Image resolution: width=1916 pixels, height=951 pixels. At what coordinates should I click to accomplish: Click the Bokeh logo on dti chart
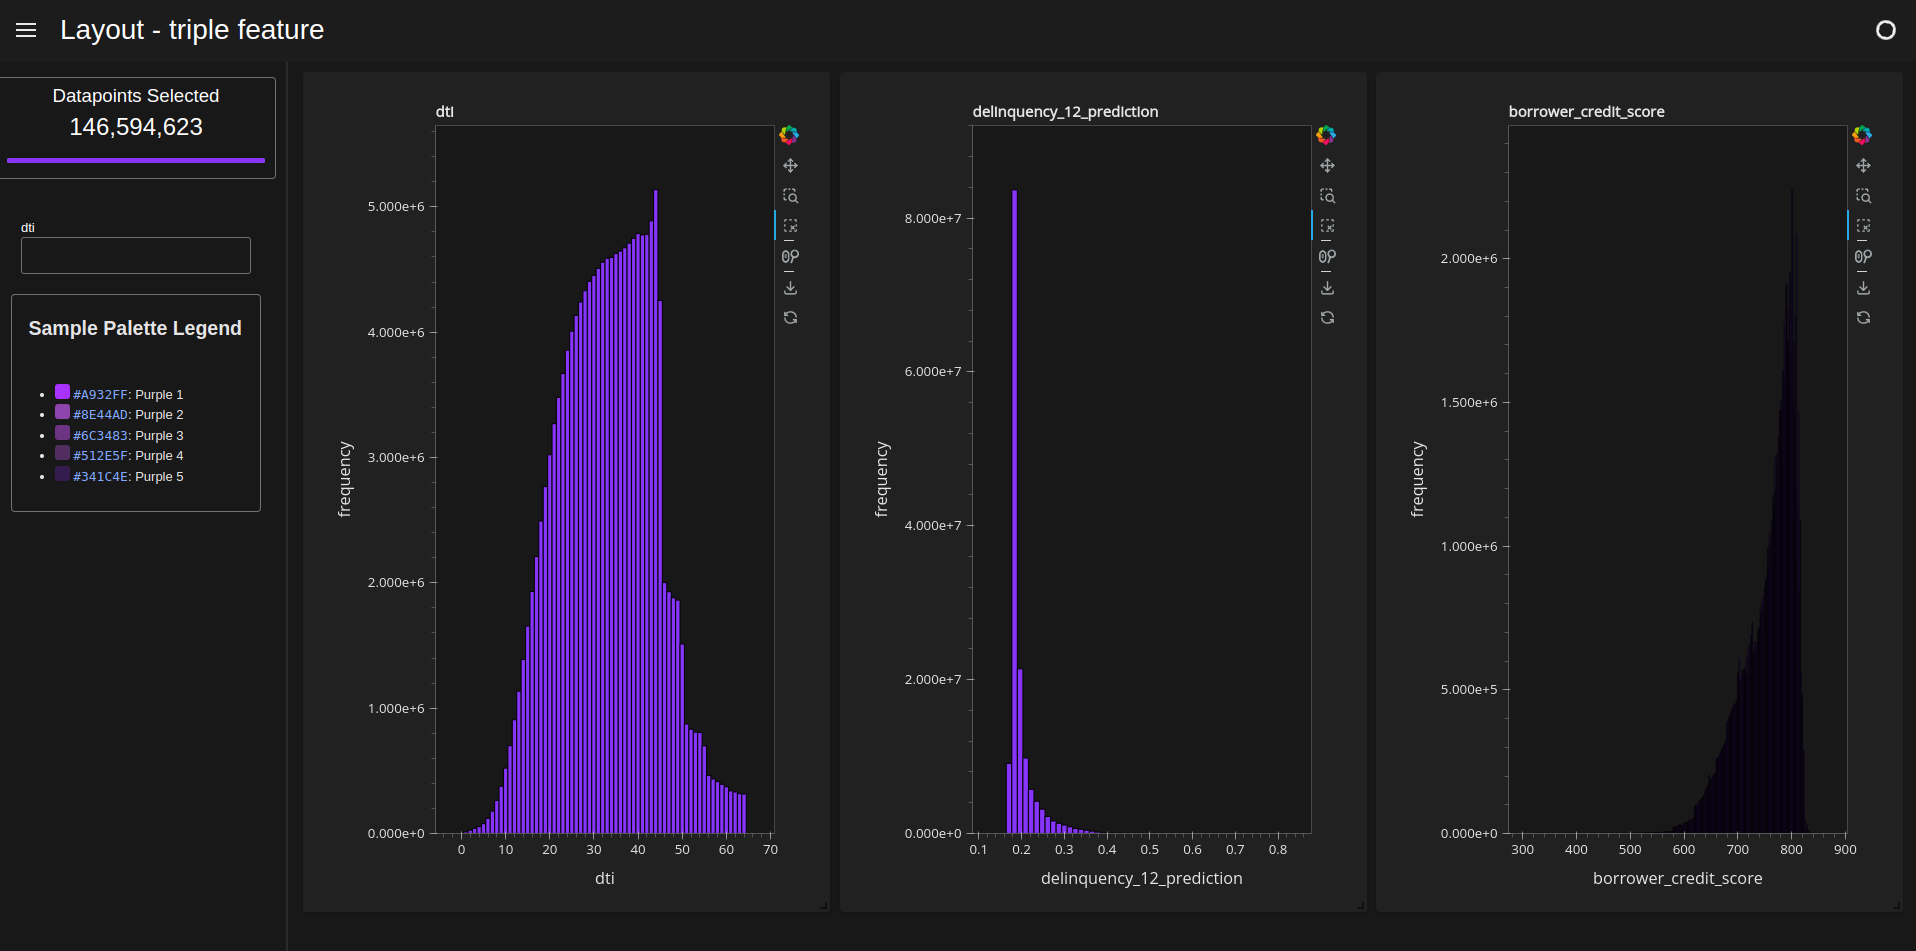click(x=789, y=135)
